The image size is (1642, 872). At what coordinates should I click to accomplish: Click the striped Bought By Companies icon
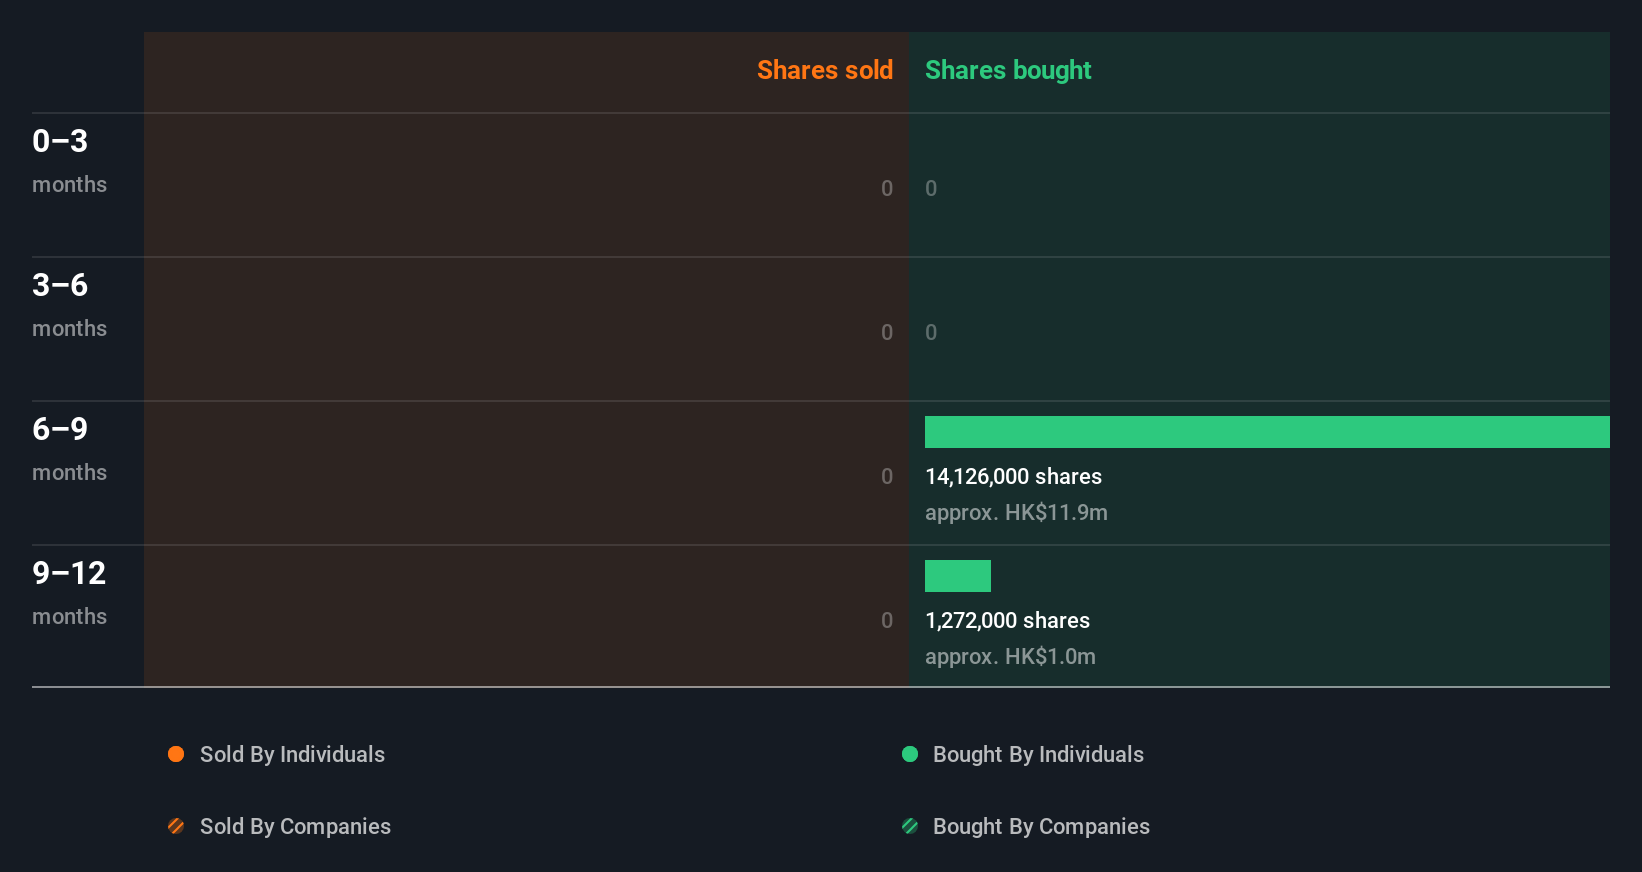click(910, 826)
